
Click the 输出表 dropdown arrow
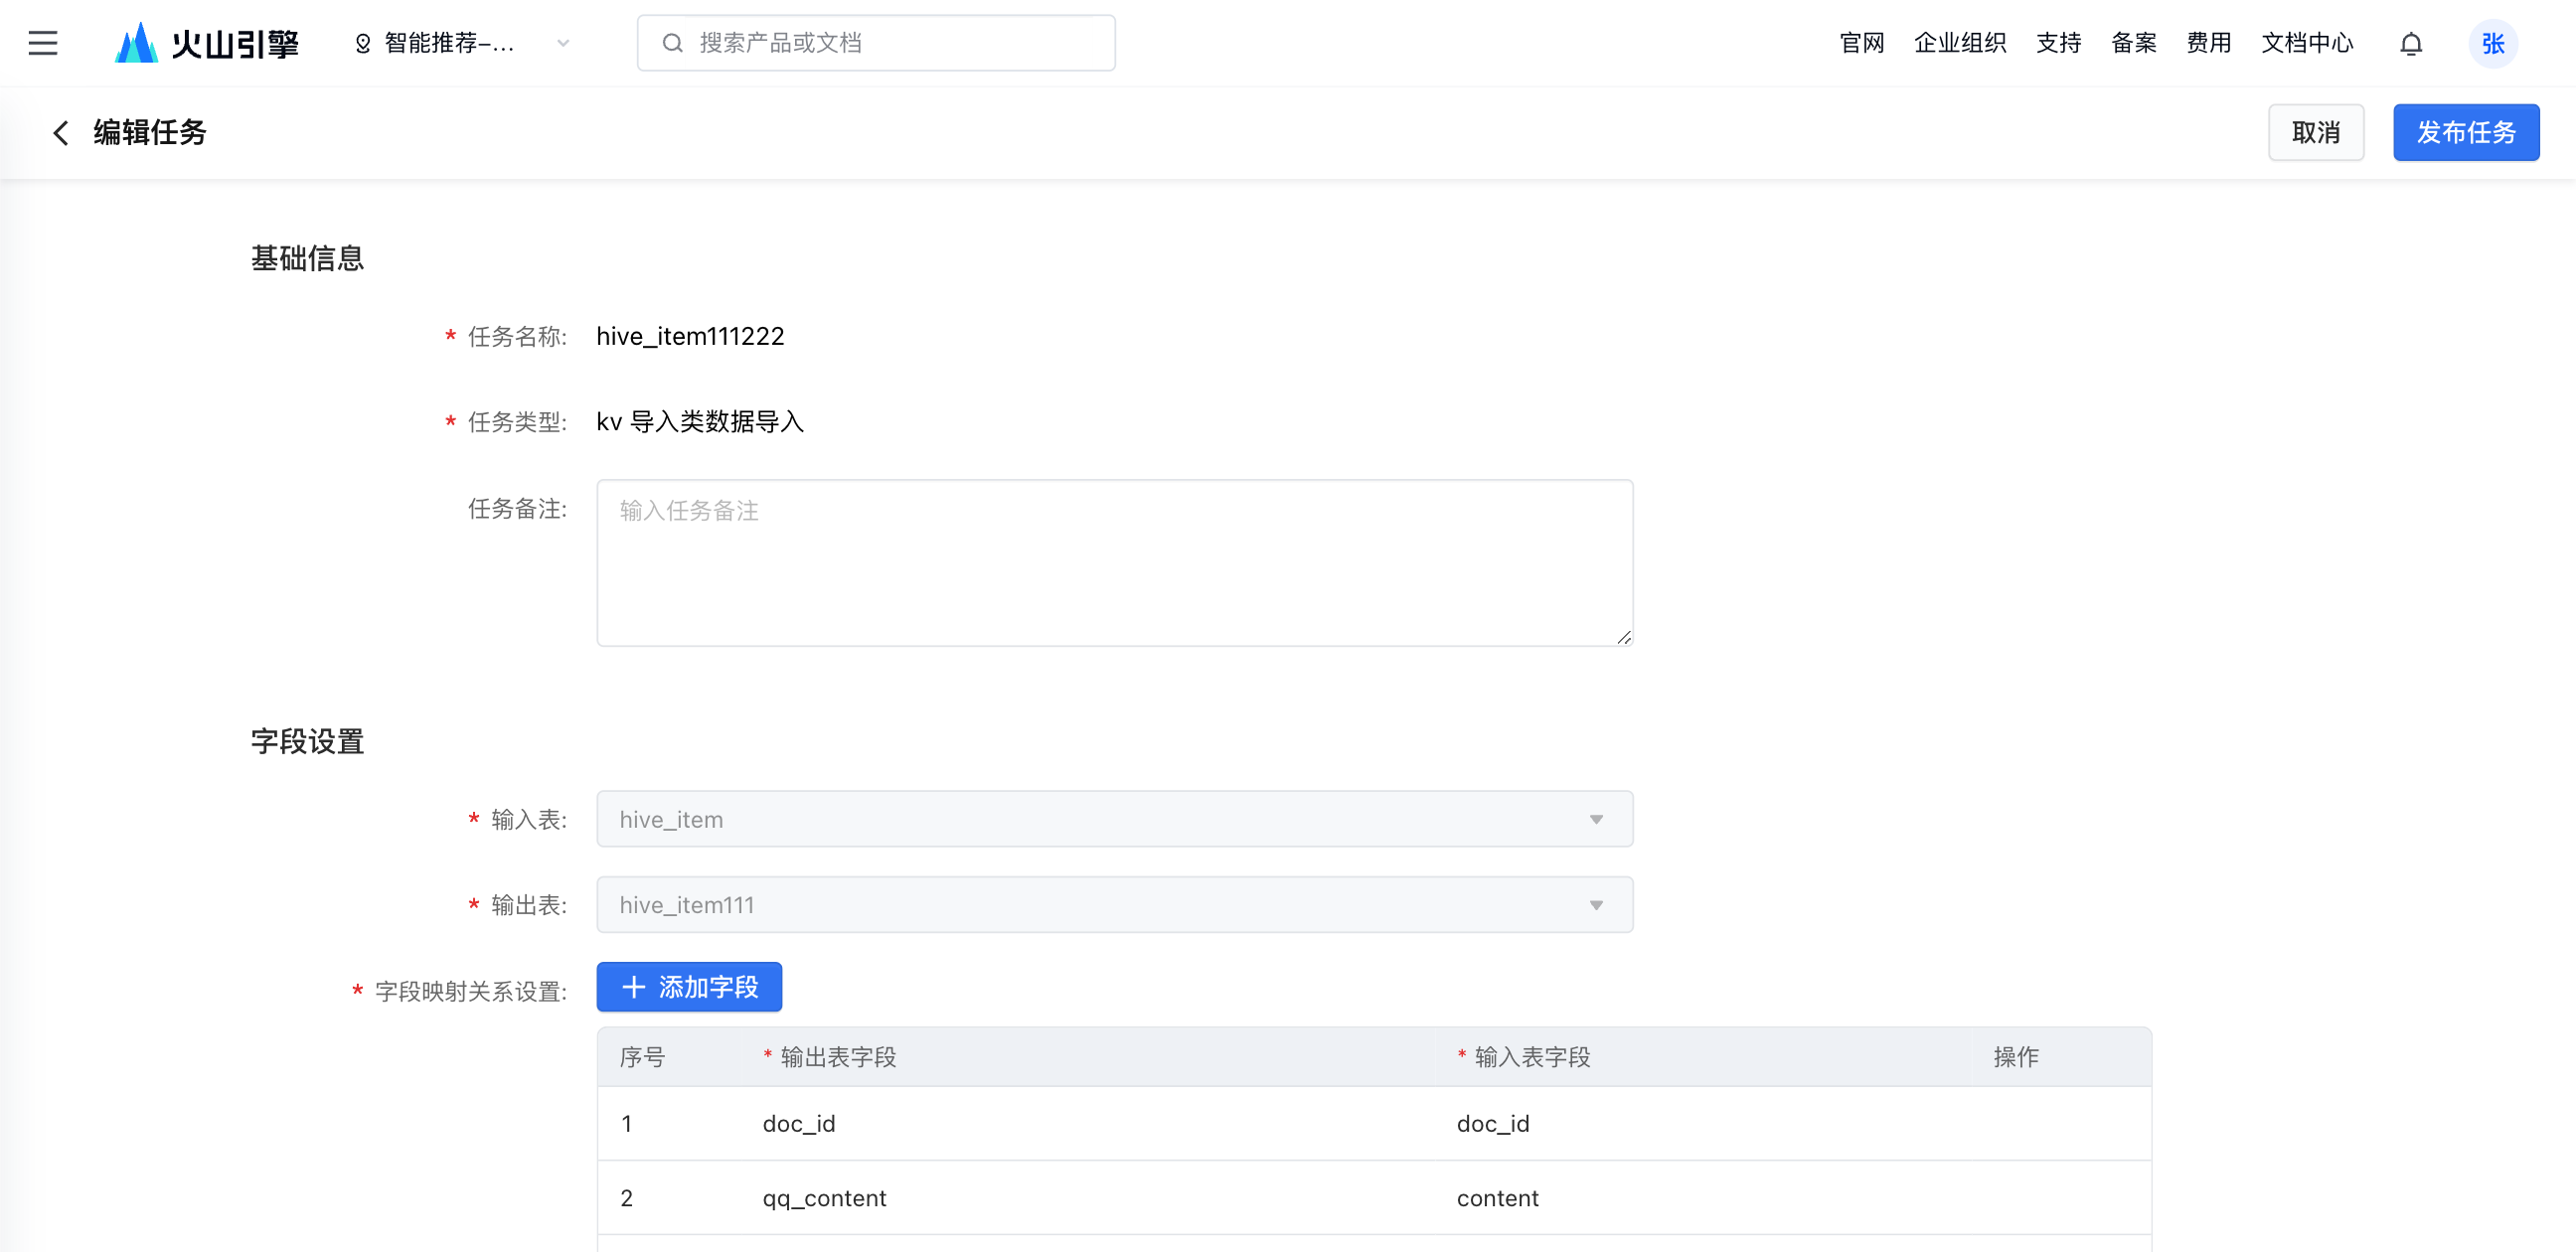1596,906
